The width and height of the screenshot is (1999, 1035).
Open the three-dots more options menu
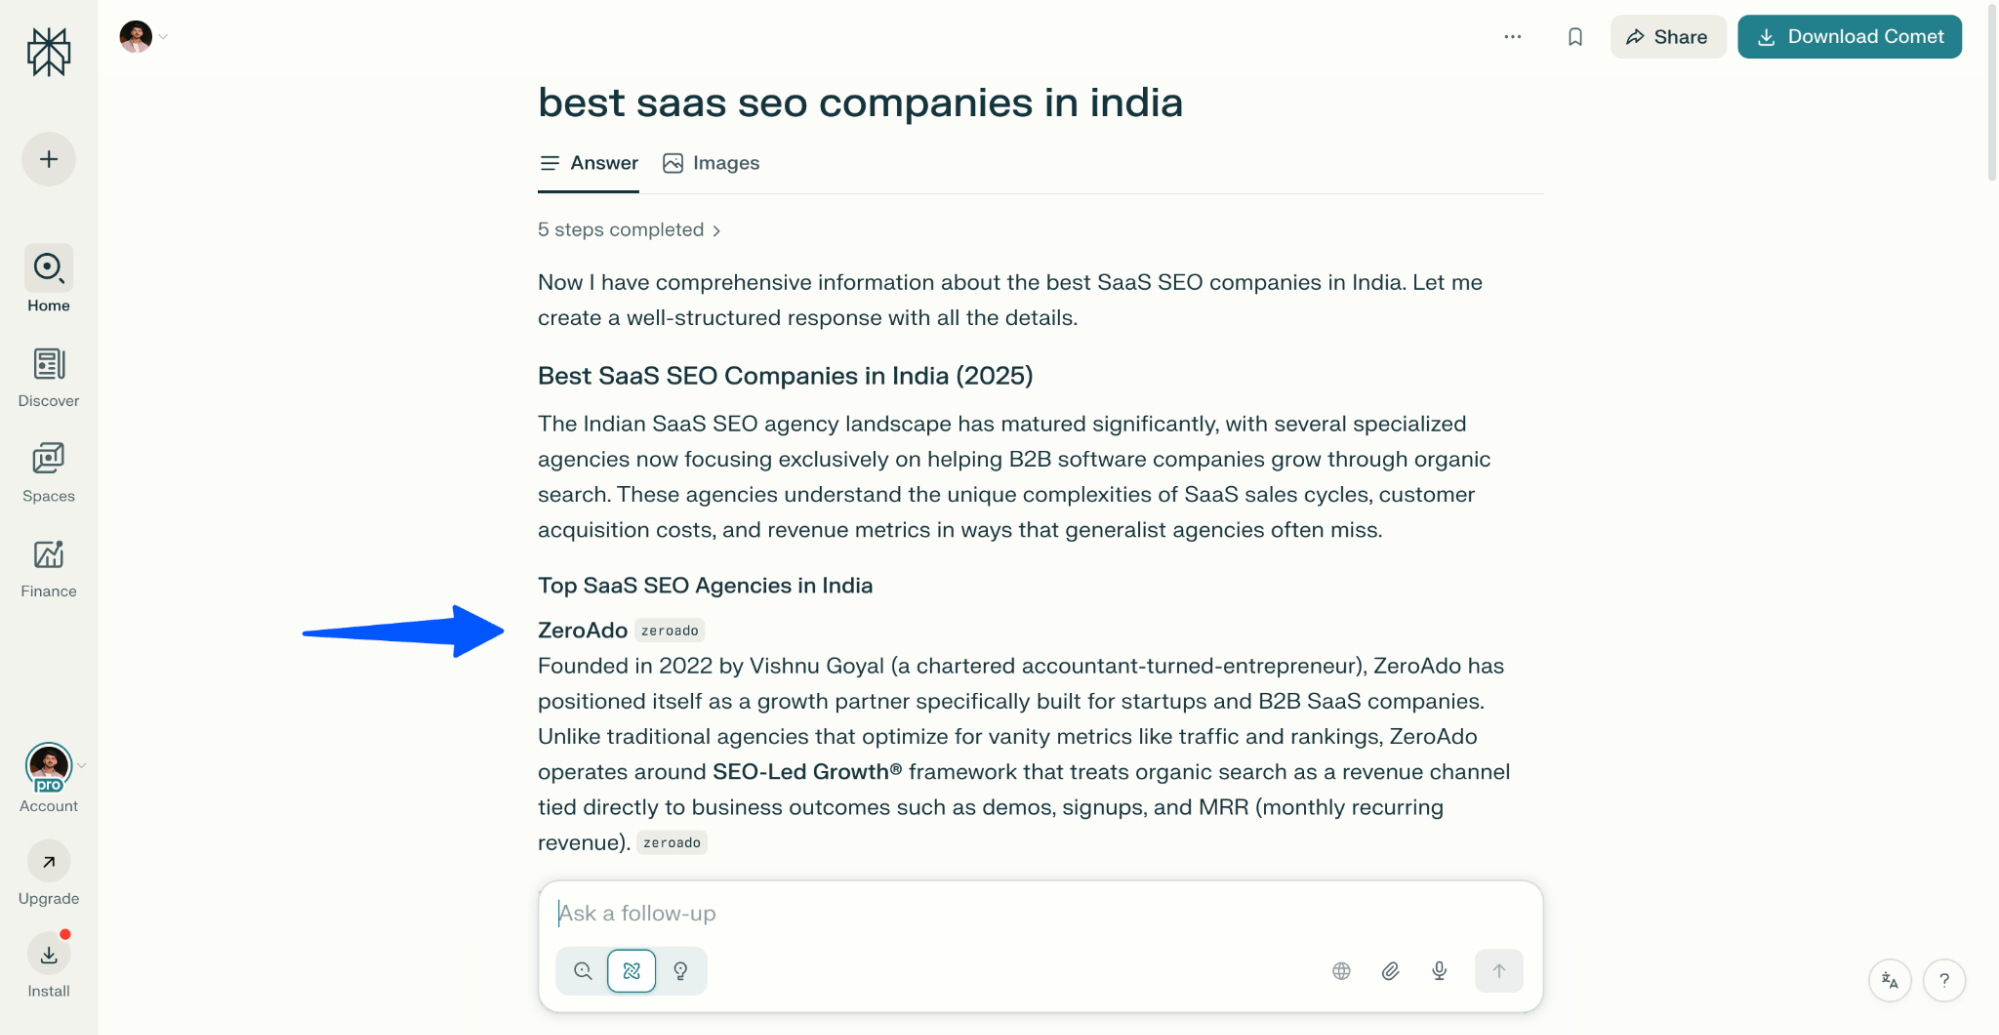[x=1513, y=36]
